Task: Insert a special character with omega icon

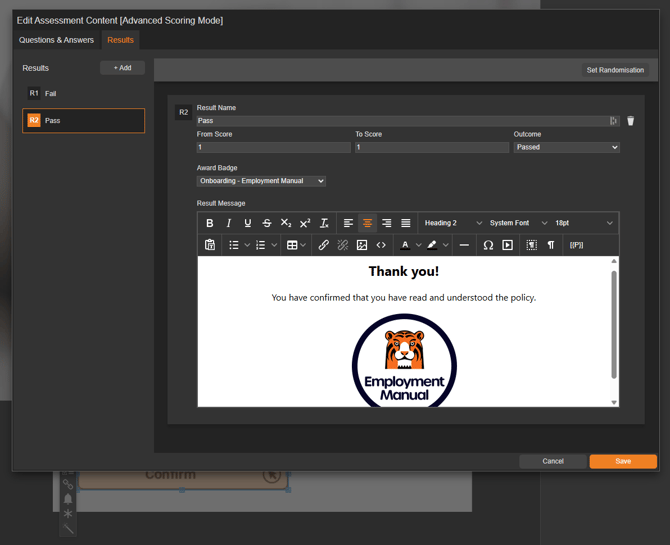Action: (488, 245)
